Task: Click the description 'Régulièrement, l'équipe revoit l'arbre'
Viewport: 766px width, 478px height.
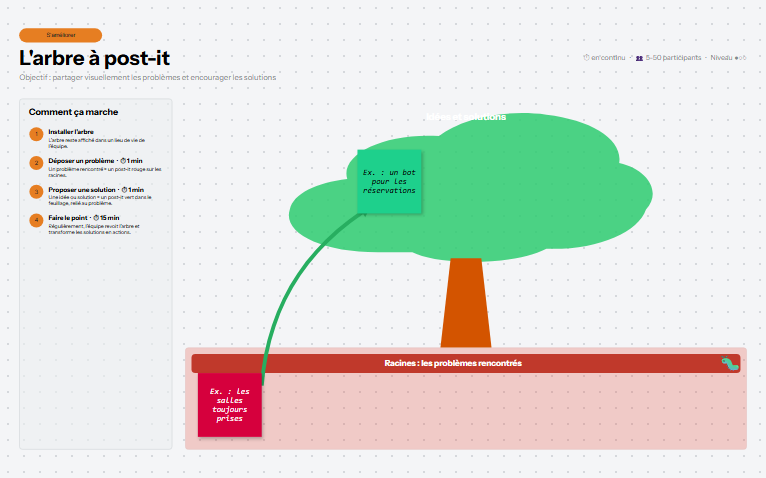Action: [94, 229]
